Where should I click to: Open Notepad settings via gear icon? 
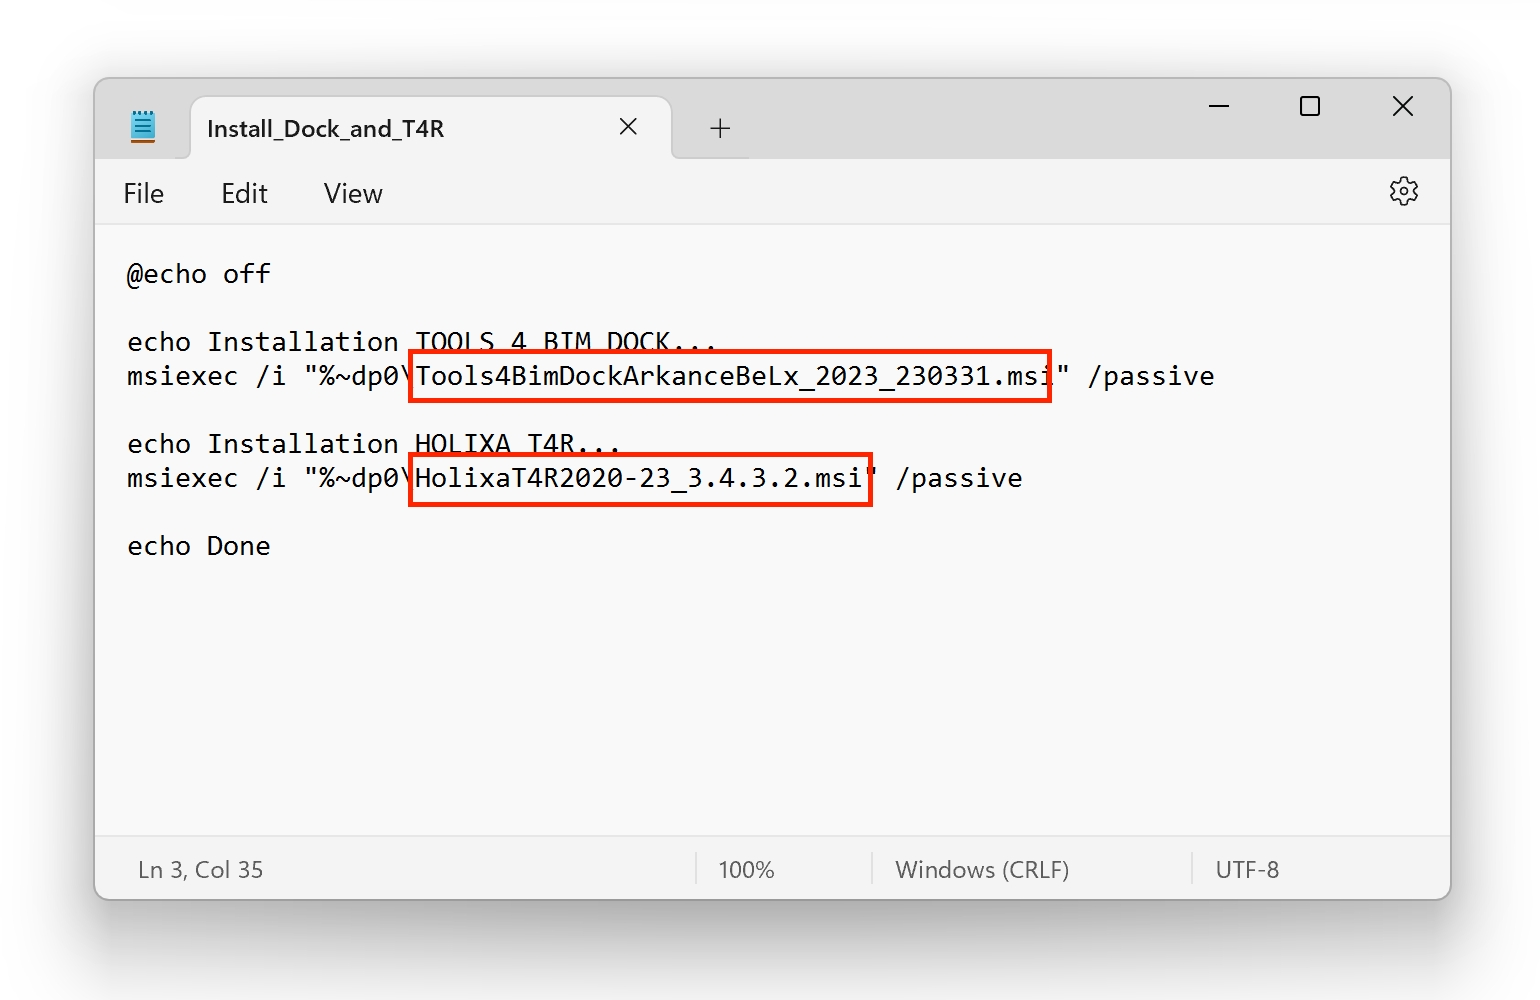pos(1403,192)
